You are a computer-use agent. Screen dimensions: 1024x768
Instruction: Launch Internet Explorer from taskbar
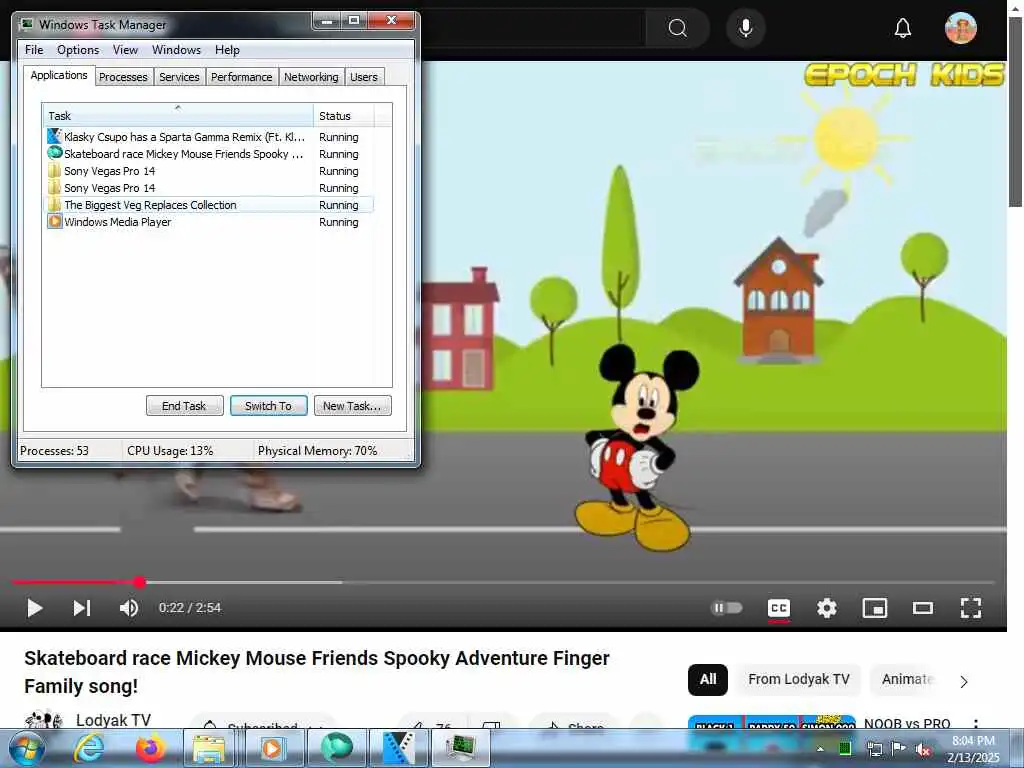[89, 748]
